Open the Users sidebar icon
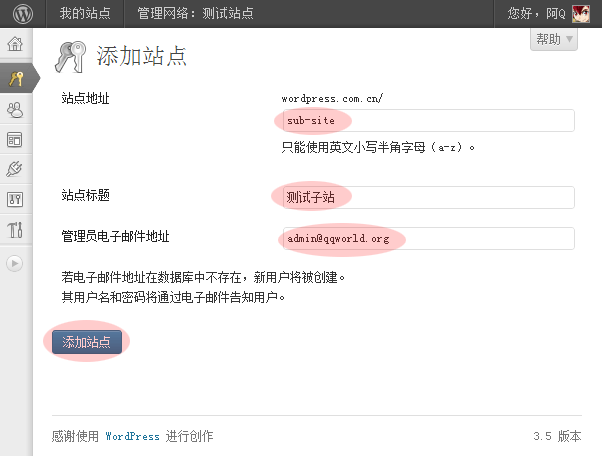Viewport: 602px width, 456px height. (x=15, y=110)
